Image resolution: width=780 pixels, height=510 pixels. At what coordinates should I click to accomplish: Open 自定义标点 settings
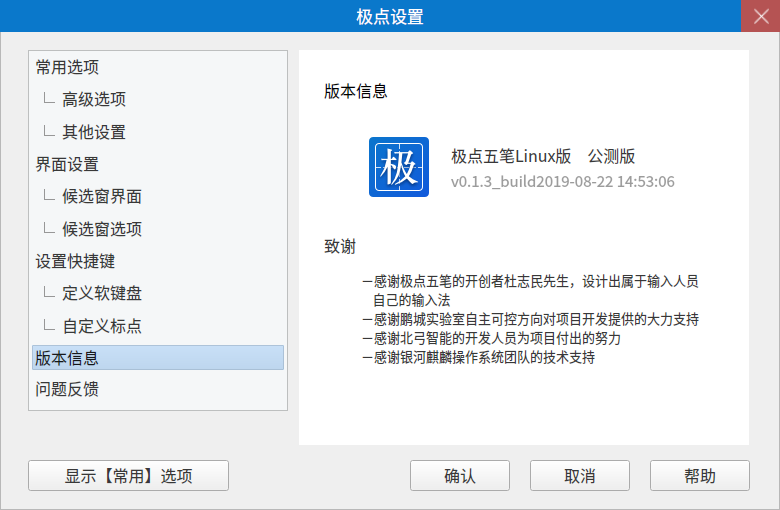(102, 326)
